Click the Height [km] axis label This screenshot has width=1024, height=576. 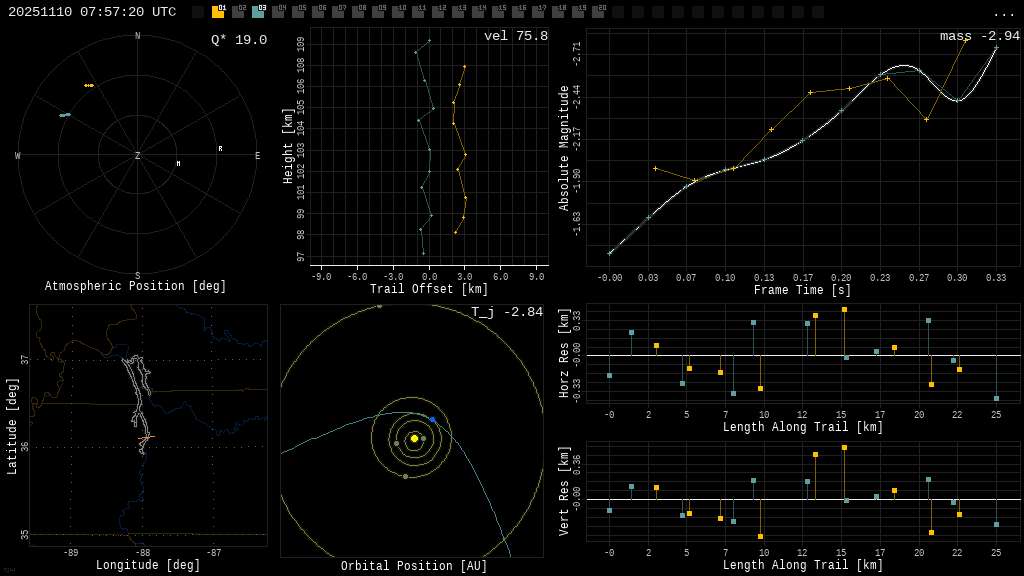click(287, 146)
